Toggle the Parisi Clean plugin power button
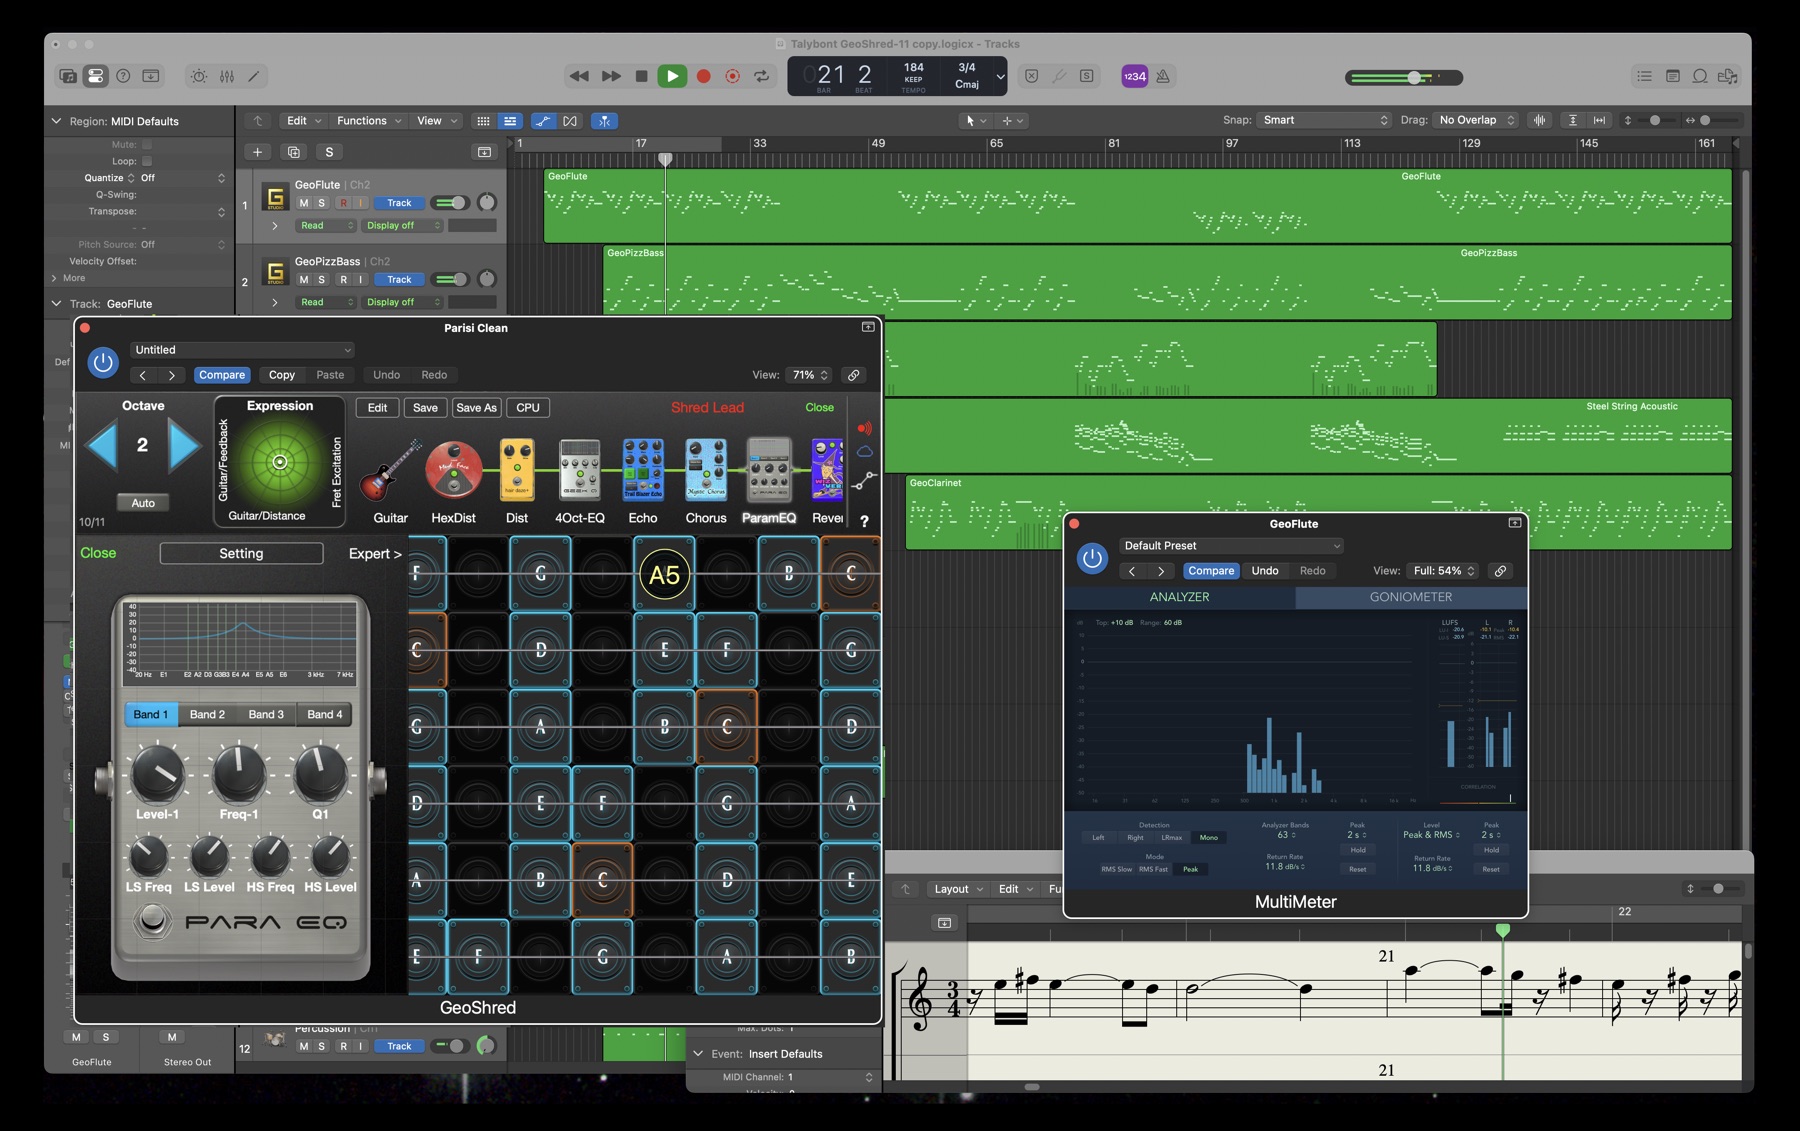Screen dimensions: 1800x1131 click(x=103, y=362)
